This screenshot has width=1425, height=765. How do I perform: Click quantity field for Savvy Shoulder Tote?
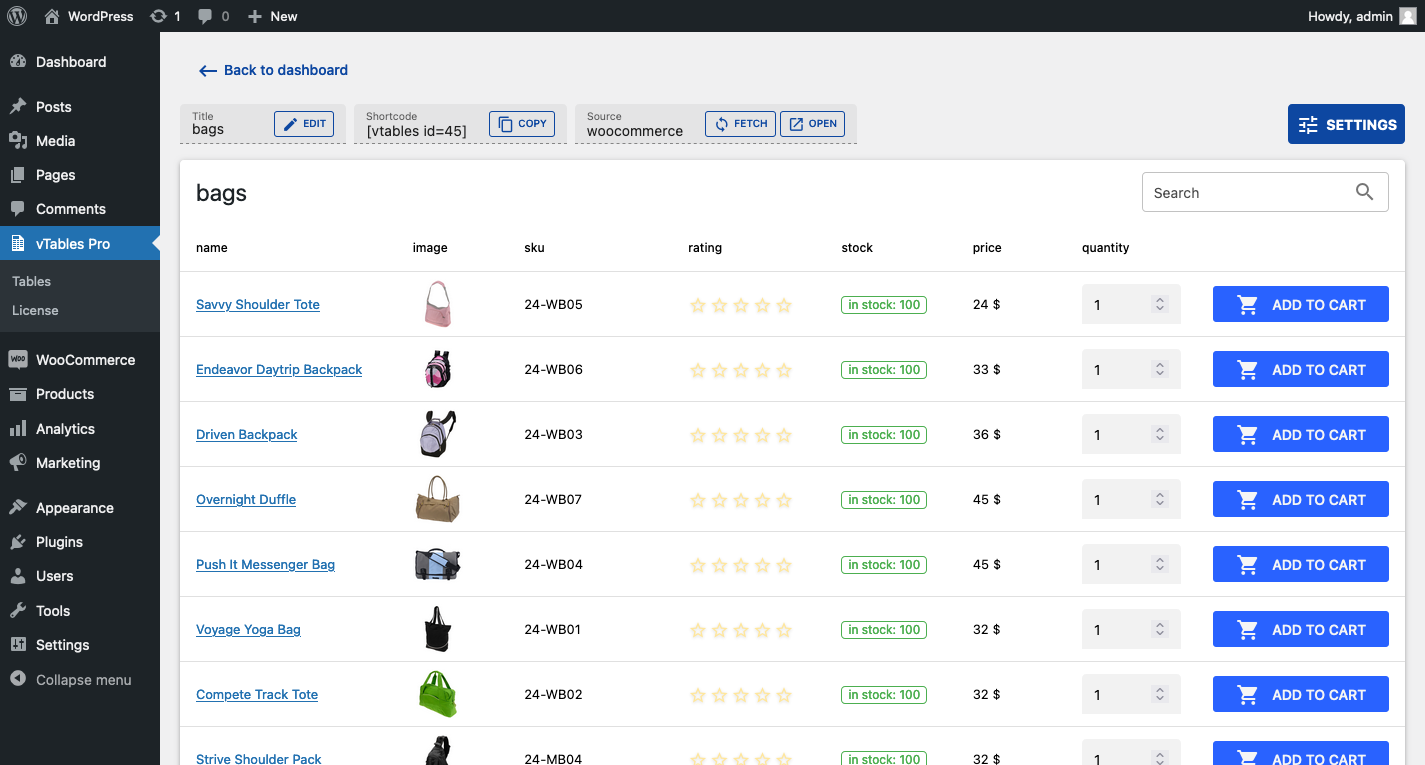pyautogui.click(x=1131, y=305)
